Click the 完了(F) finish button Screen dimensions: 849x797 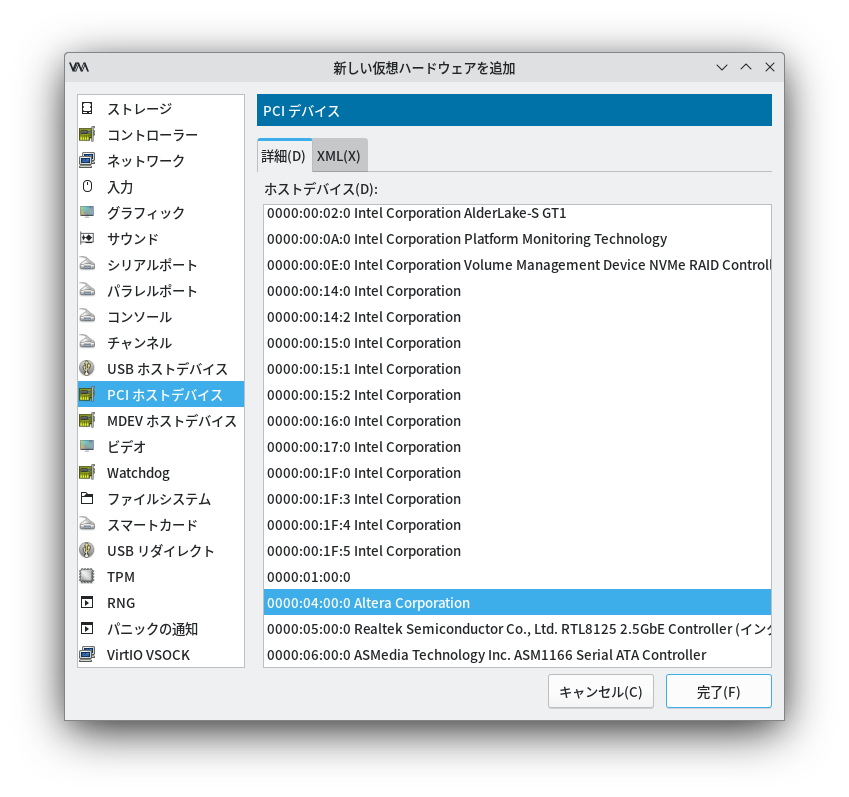[719, 691]
